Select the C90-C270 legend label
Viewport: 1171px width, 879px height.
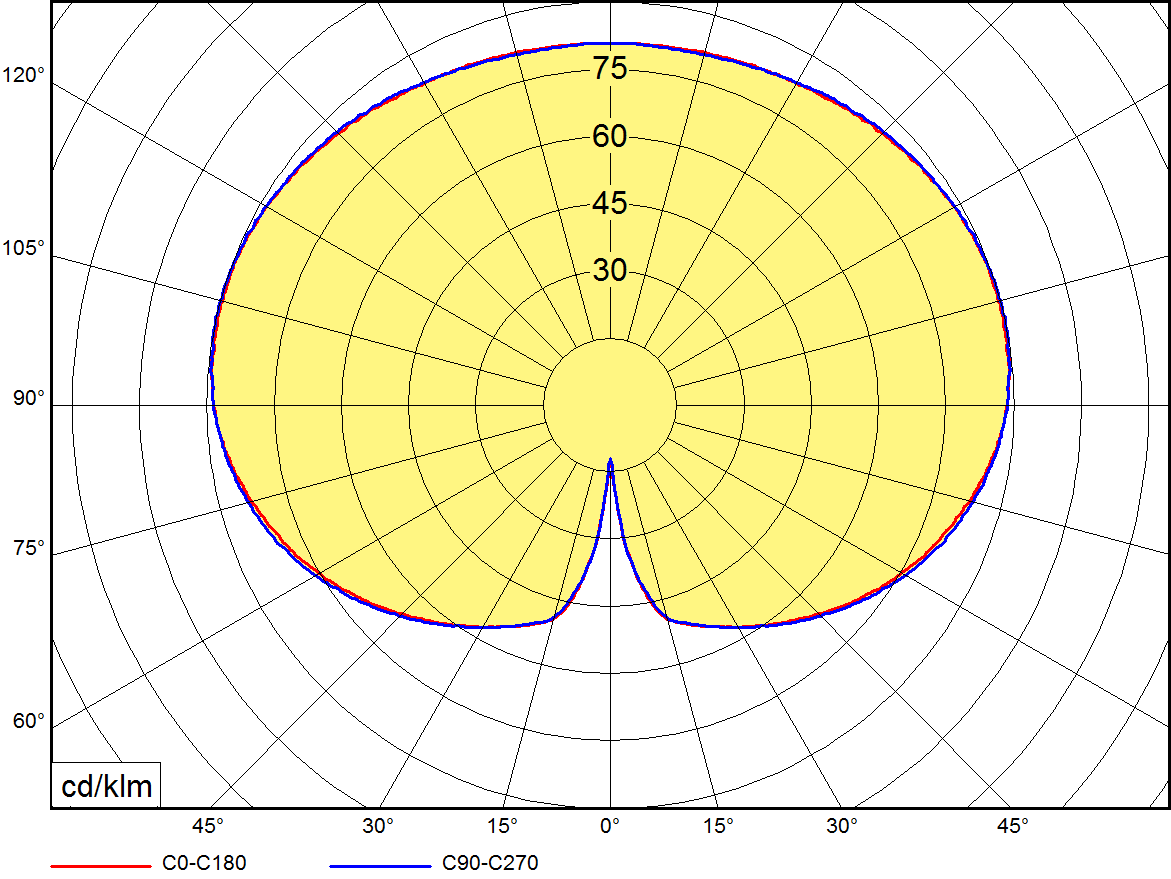(x=489, y=863)
